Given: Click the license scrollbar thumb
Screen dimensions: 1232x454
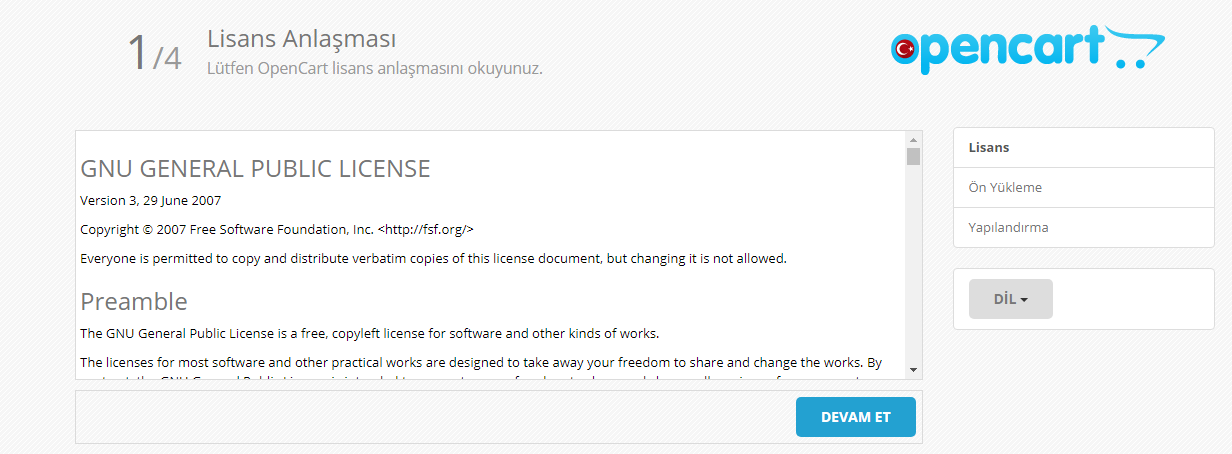Looking at the screenshot, I should 913,156.
